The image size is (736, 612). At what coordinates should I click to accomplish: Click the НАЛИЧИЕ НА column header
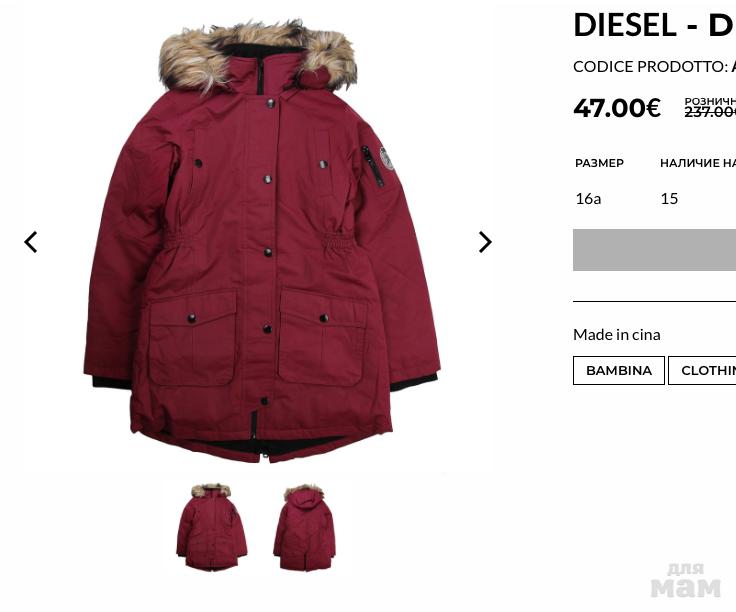coord(698,163)
